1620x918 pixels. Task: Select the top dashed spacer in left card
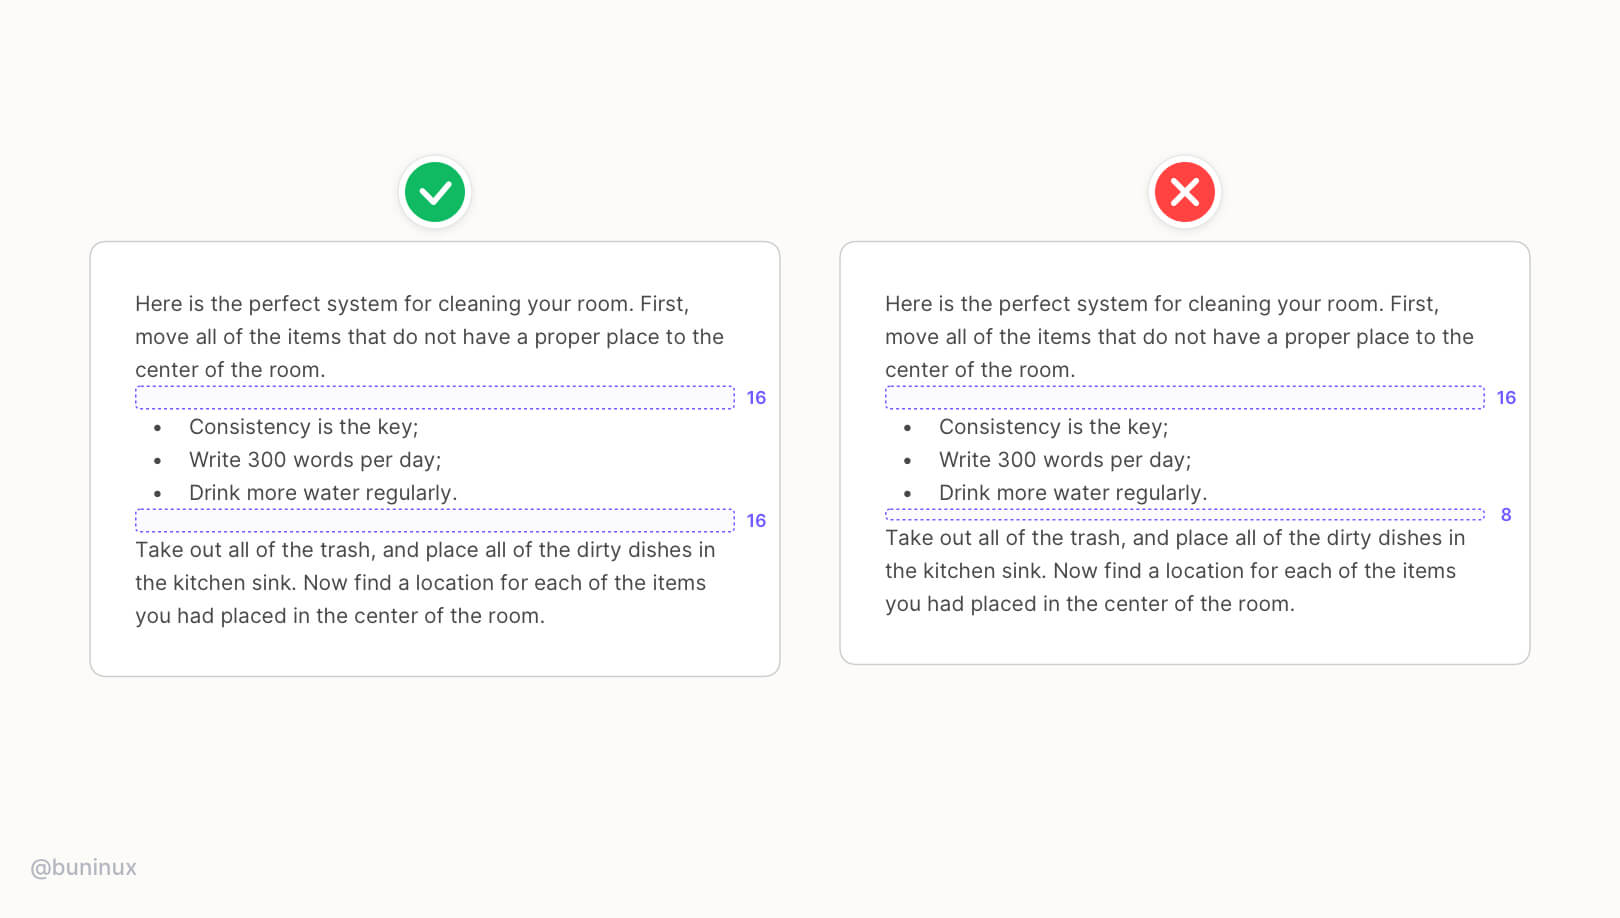click(x=435, y=398)
